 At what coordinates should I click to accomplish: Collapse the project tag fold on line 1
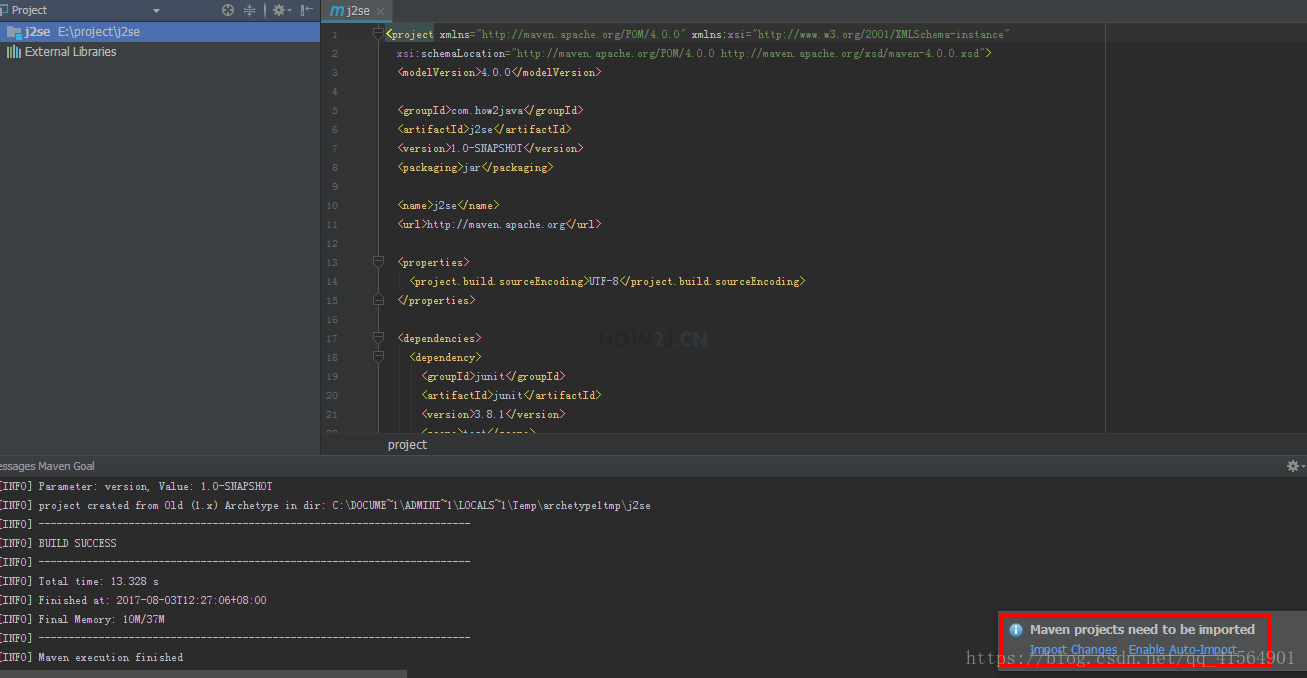click(x=378, y=34)
